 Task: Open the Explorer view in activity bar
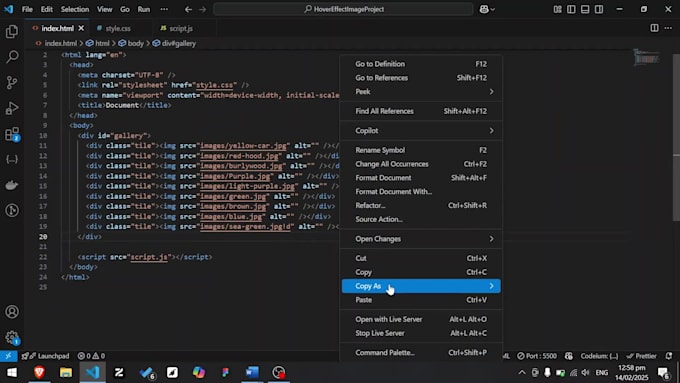coord(12,32)
